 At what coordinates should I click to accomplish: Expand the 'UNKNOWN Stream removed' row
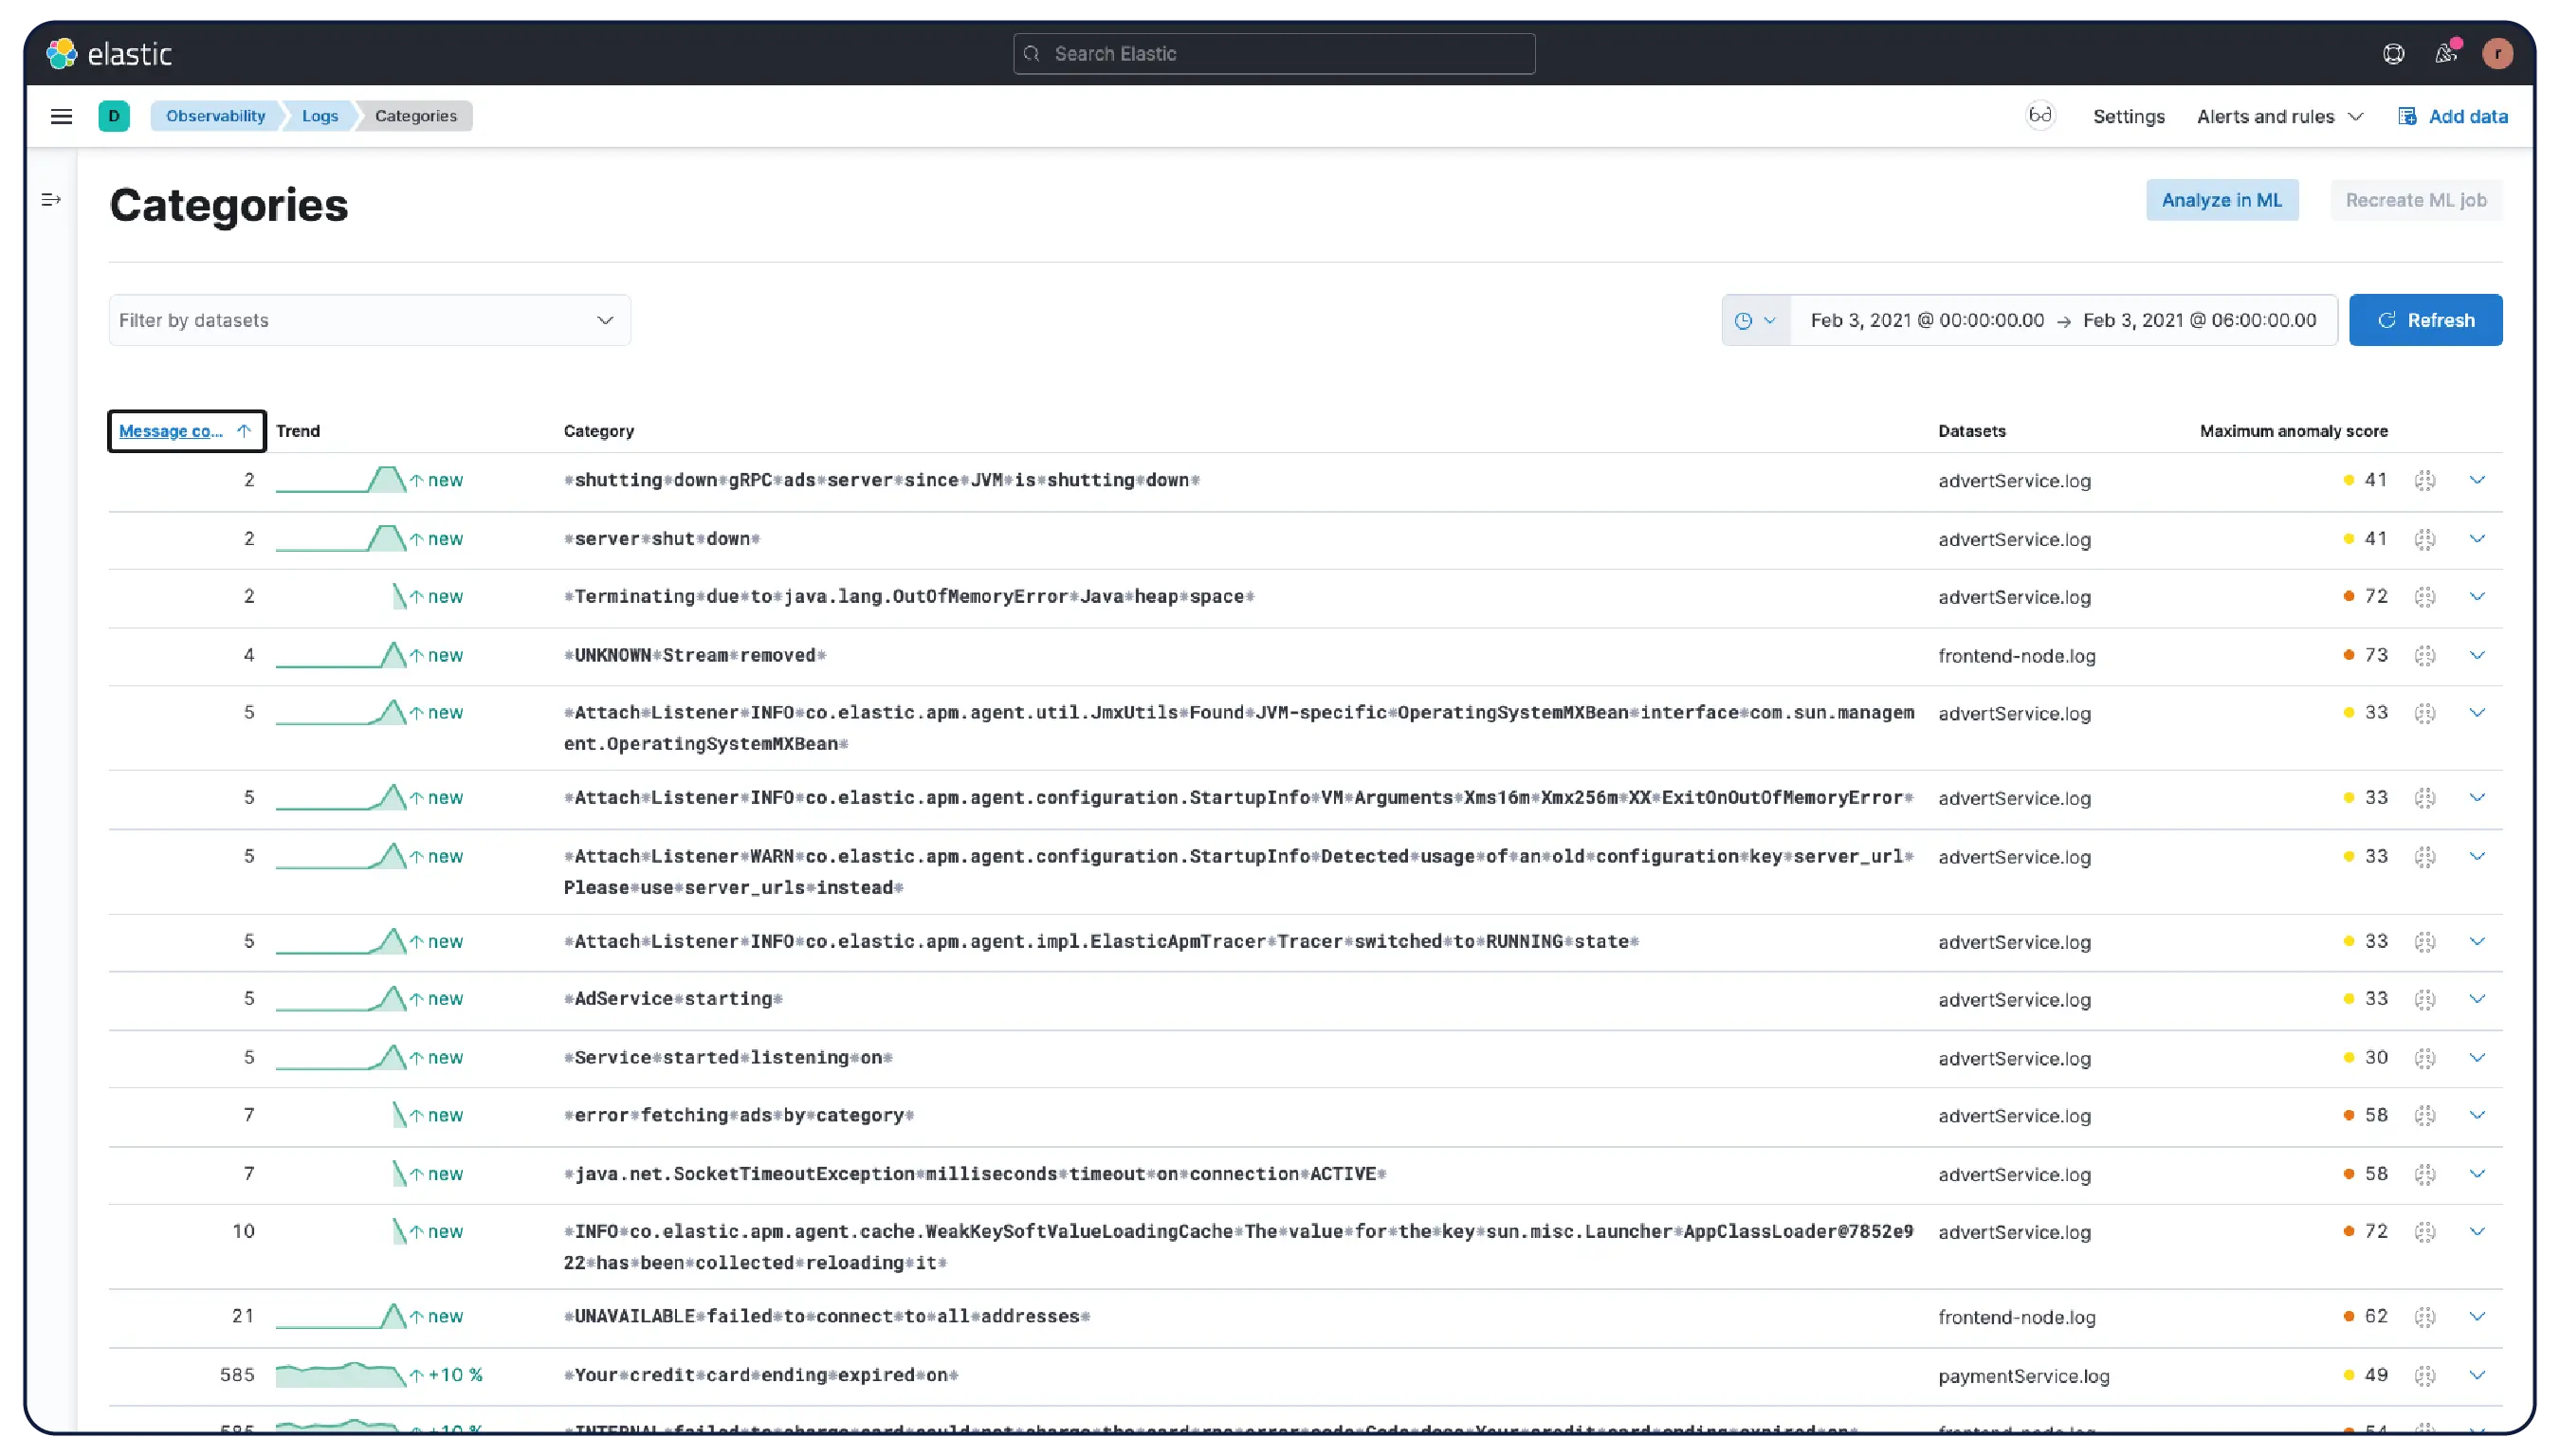tap(2478, 655)
